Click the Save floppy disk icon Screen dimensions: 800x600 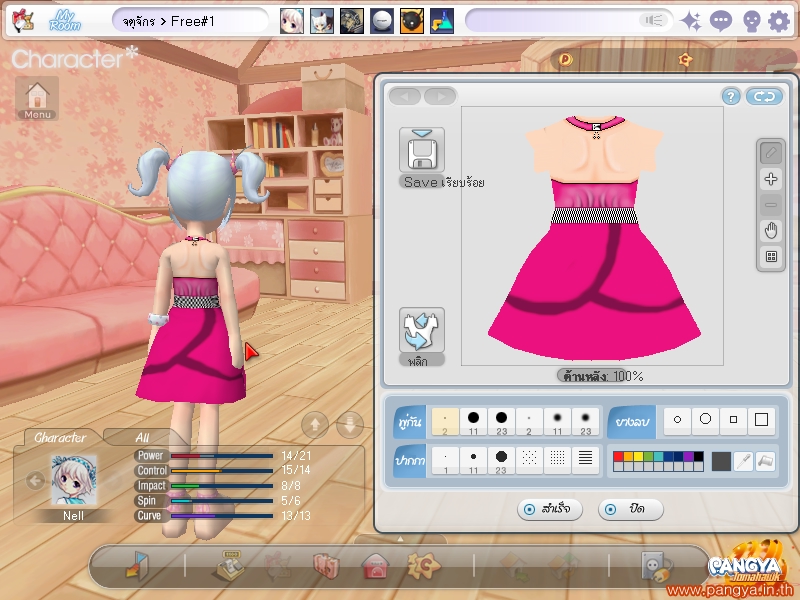[422, 150]
